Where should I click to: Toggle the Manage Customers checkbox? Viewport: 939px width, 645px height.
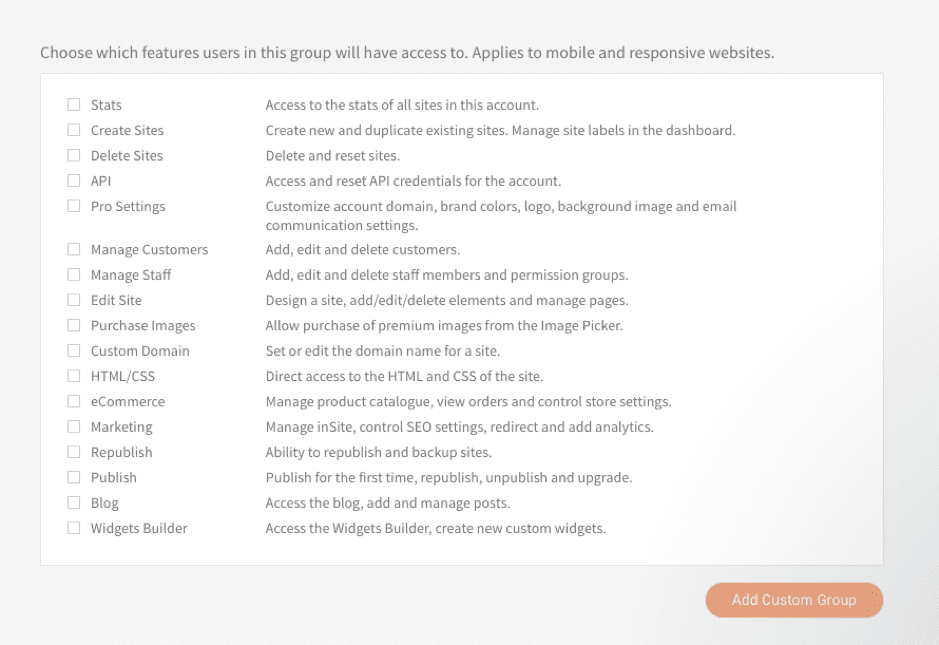(x=74, y=249)
